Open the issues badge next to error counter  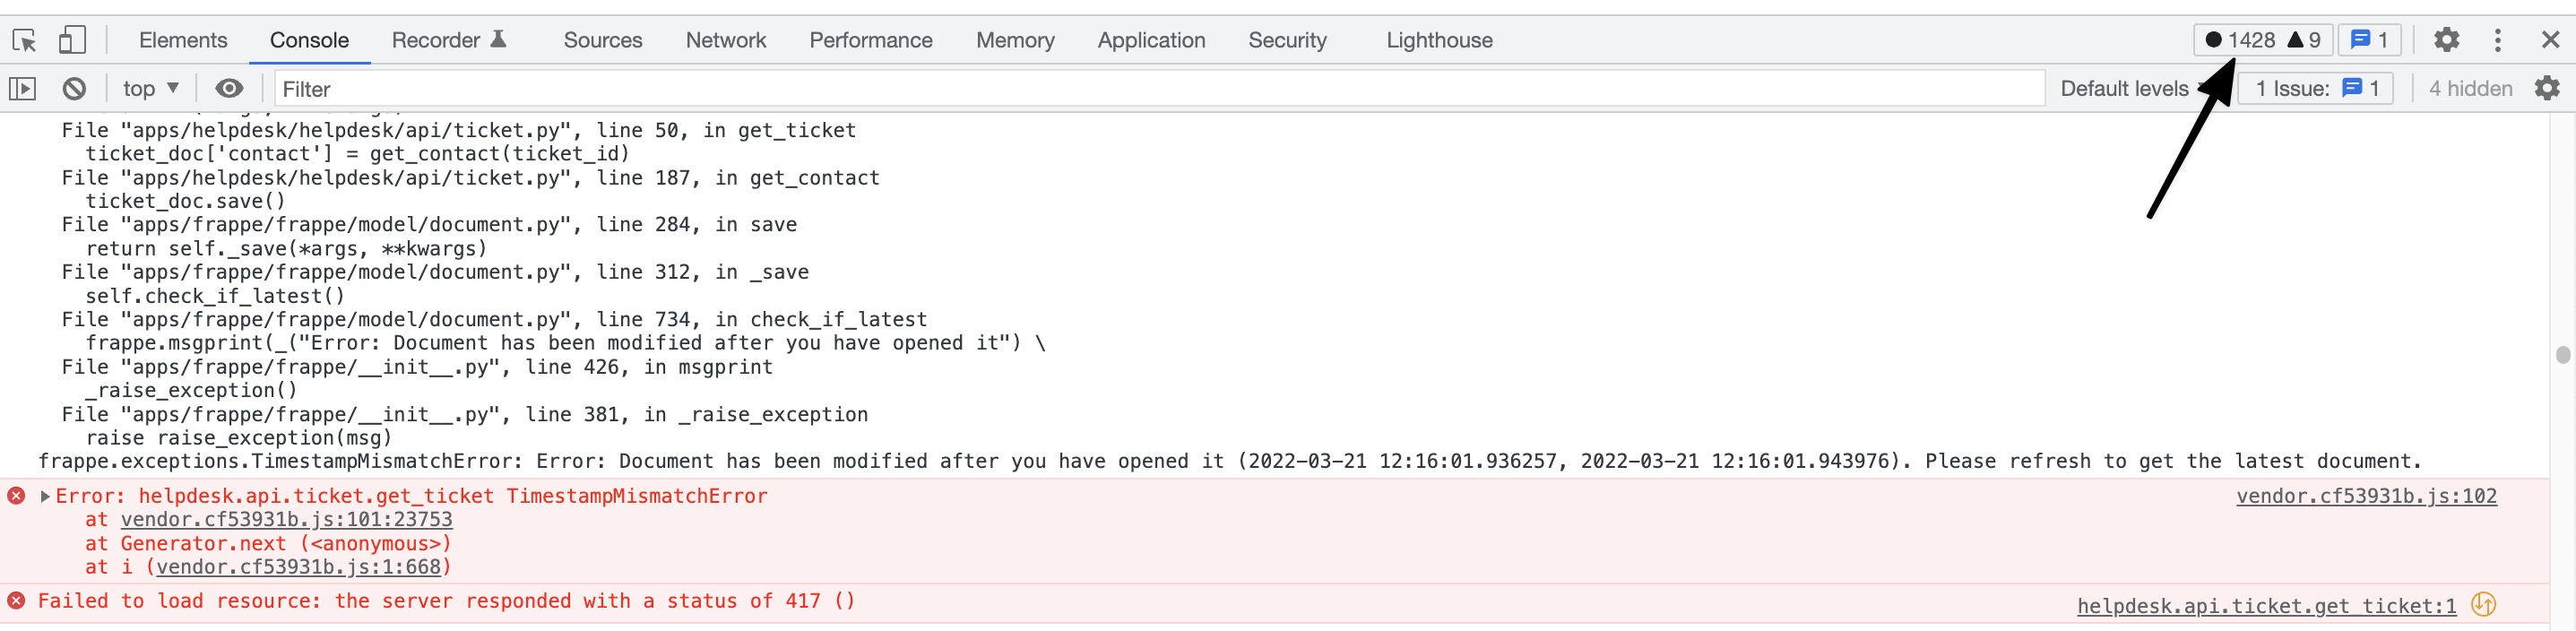point(2367,40)
